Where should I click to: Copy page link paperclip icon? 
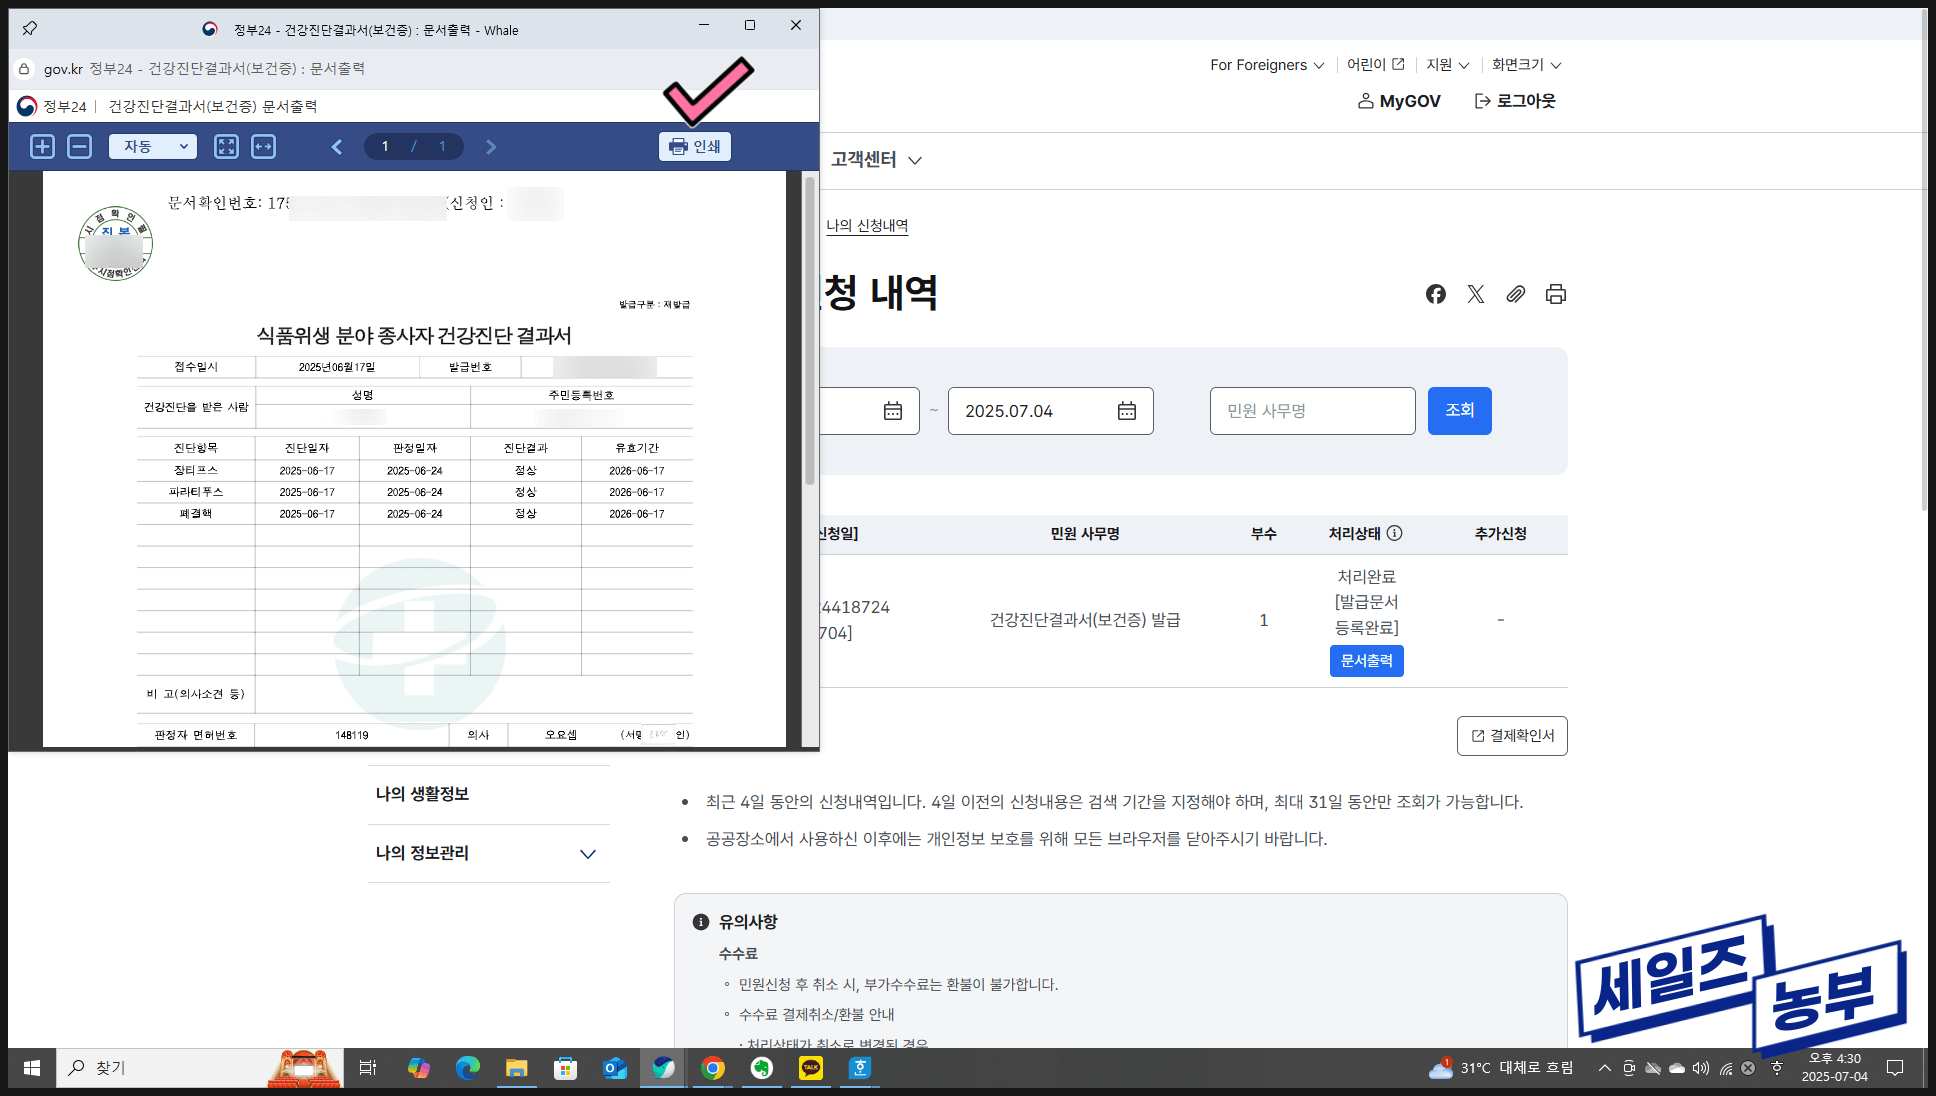tap(1516, 294)
